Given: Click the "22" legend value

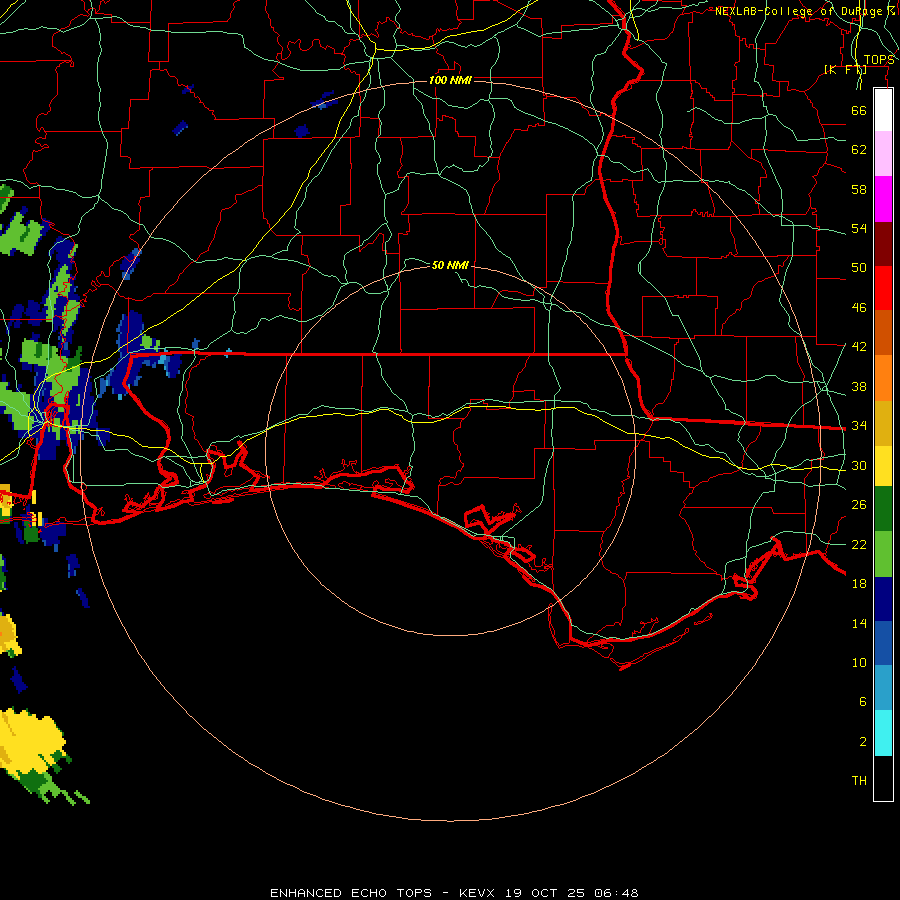Looking at the screenshot, I should click(859, 544).
